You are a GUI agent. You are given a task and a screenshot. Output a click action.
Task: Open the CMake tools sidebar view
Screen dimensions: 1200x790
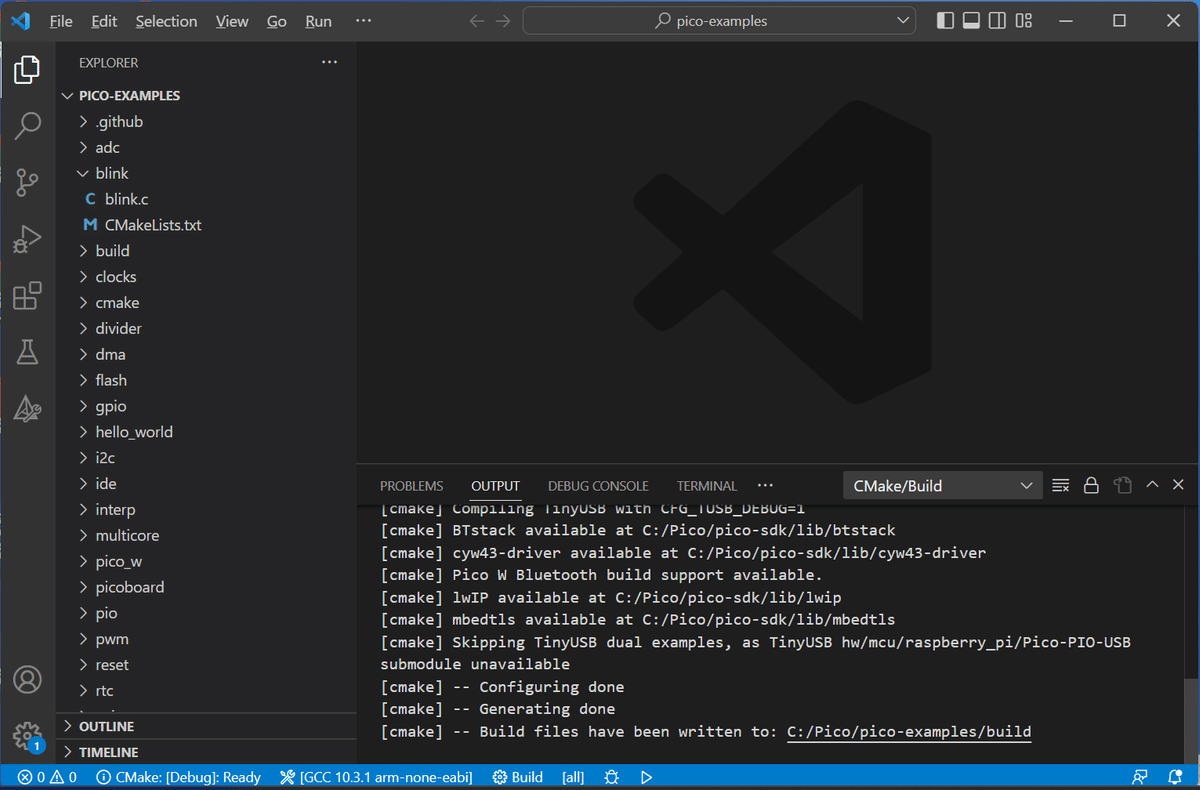click(27, 408)
